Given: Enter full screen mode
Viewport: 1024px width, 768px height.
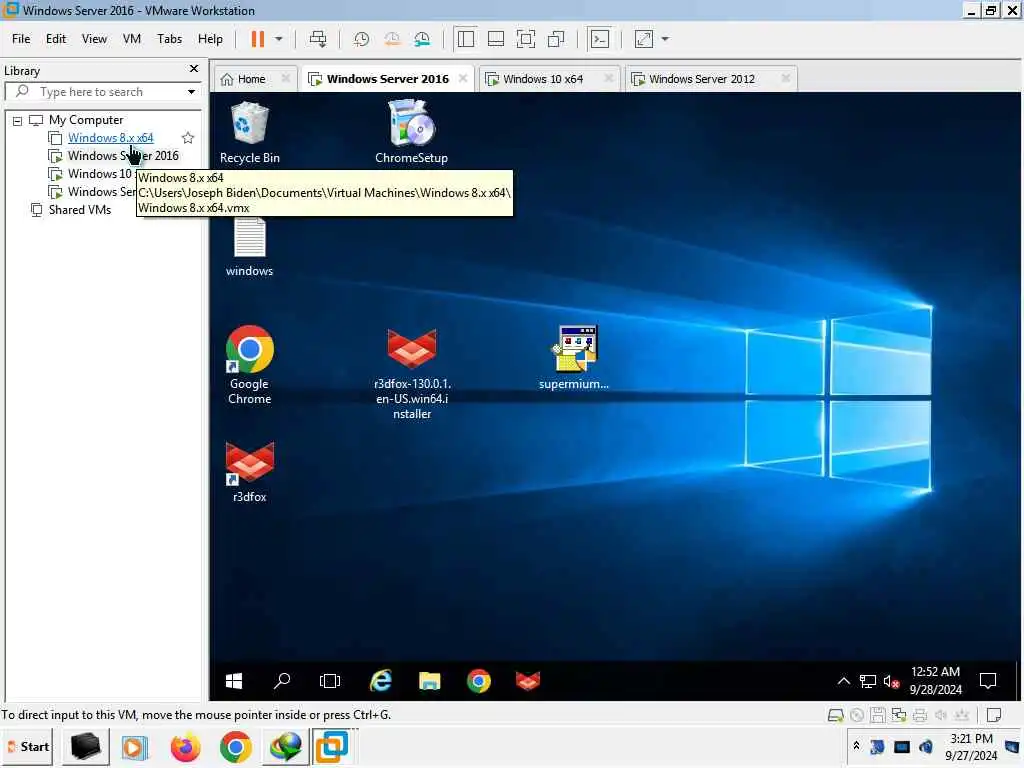Looking at the screenshot, I should click(526, 39).
